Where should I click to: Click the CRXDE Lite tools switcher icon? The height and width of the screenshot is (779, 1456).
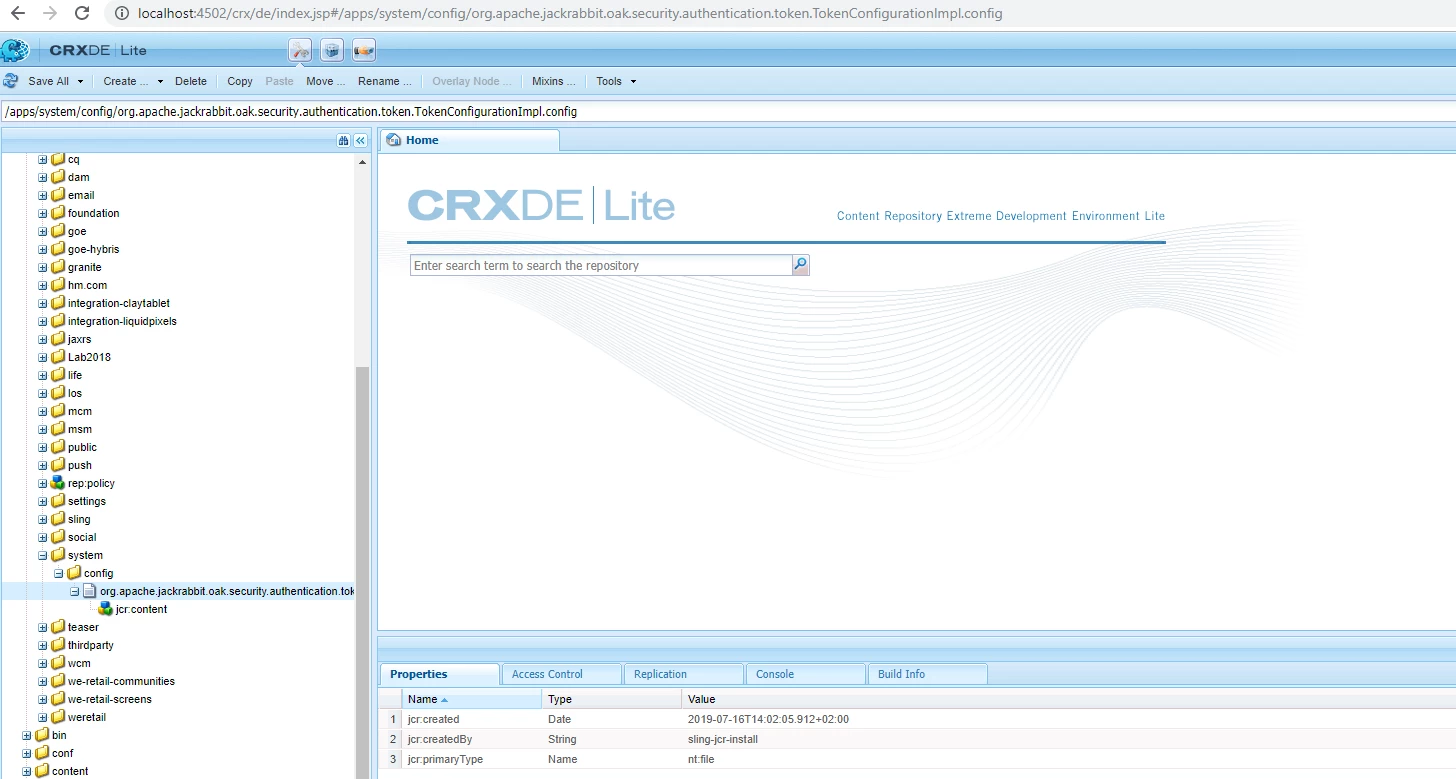click(300, 50)
